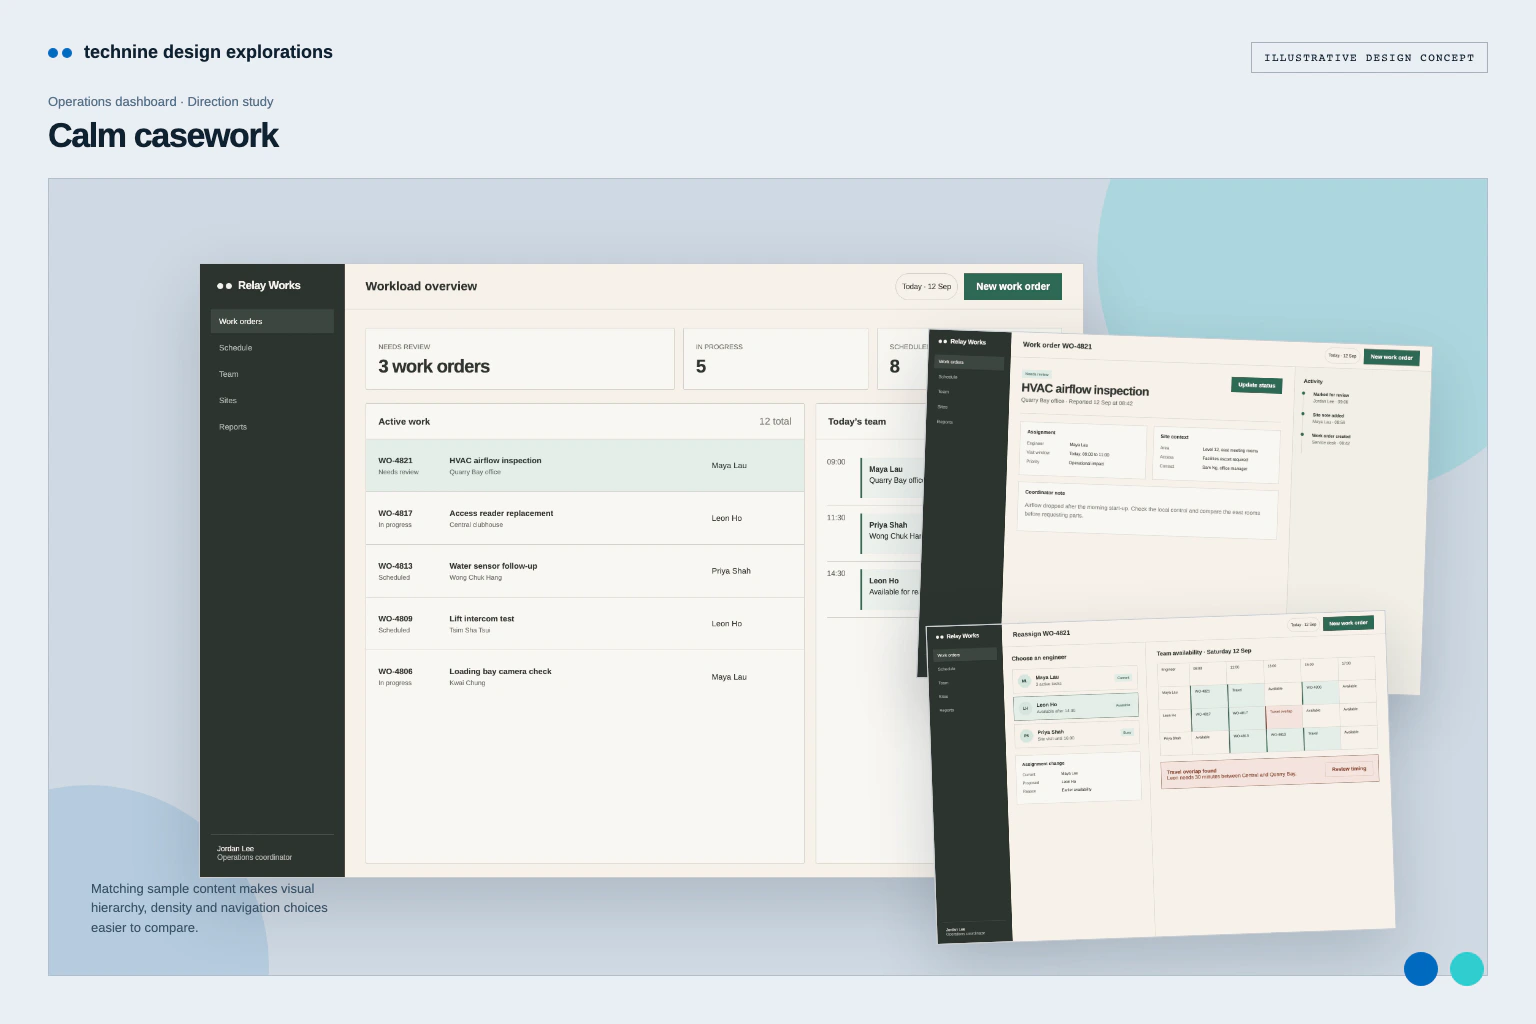
Task: Click the 'Work order created' activity entry
Action: (x=1331, y=438)
